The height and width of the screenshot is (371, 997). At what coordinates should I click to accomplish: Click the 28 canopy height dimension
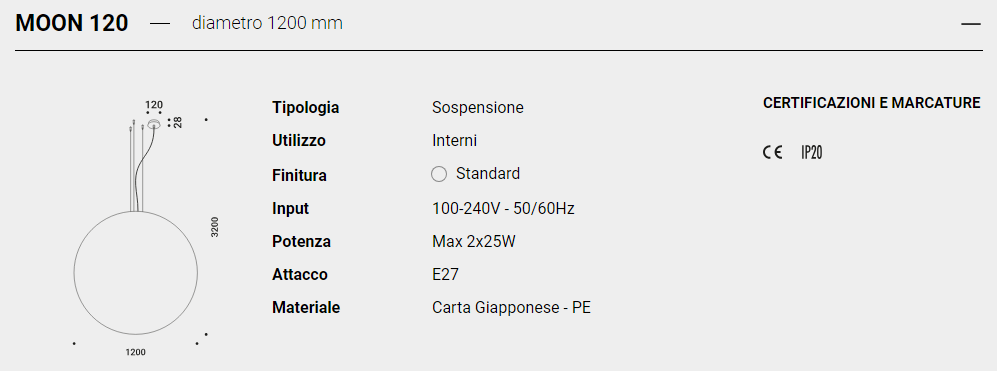pos(178,122)
